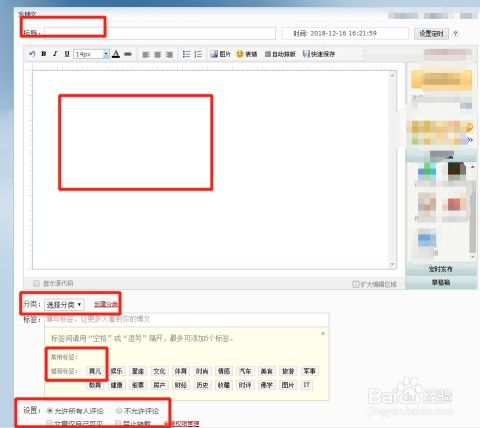Viewport: 480px width, 428px height.
Task: Insert a picture with the 图片 icon
Action: pos(220,54)
